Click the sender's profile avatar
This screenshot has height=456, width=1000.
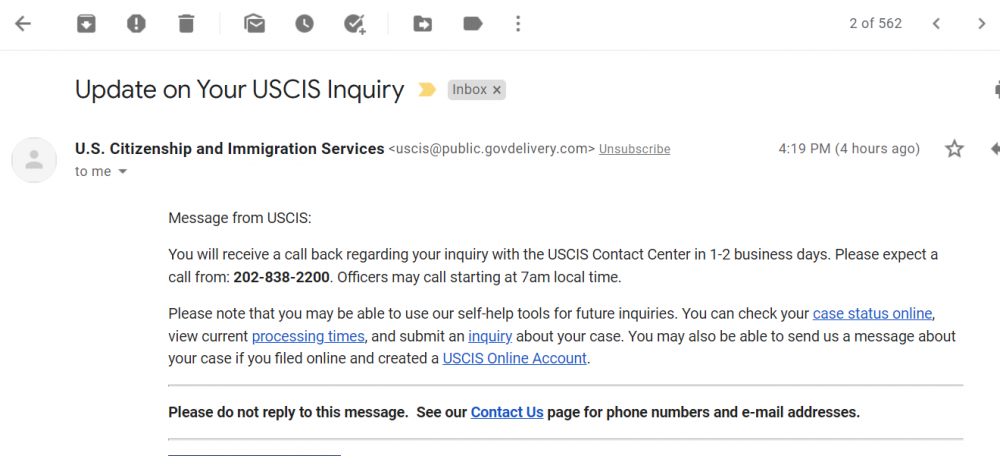tap(34, 160)
